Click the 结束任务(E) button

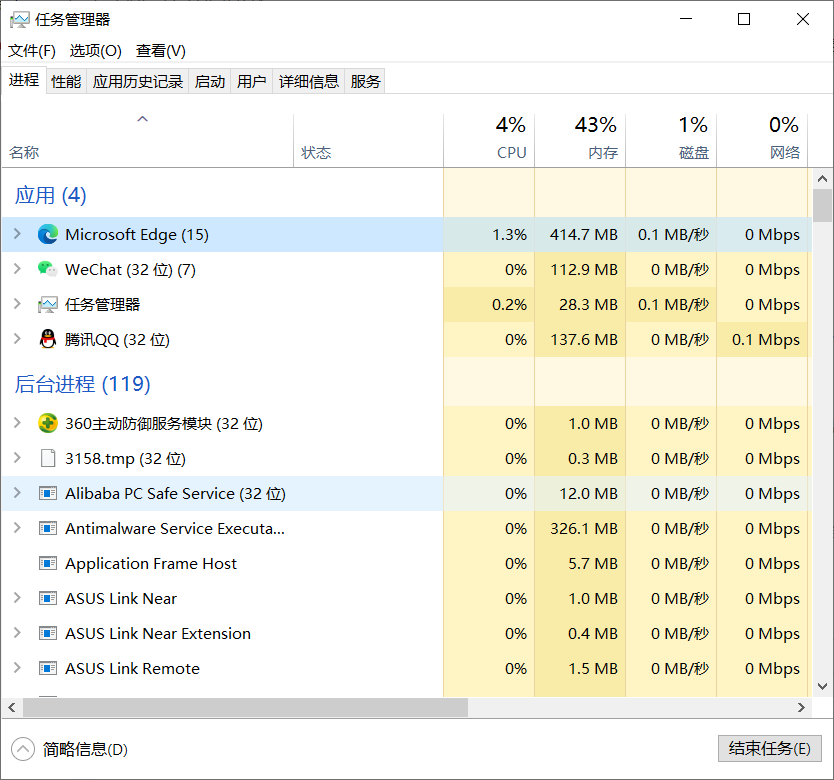click(x=769, y=749)
